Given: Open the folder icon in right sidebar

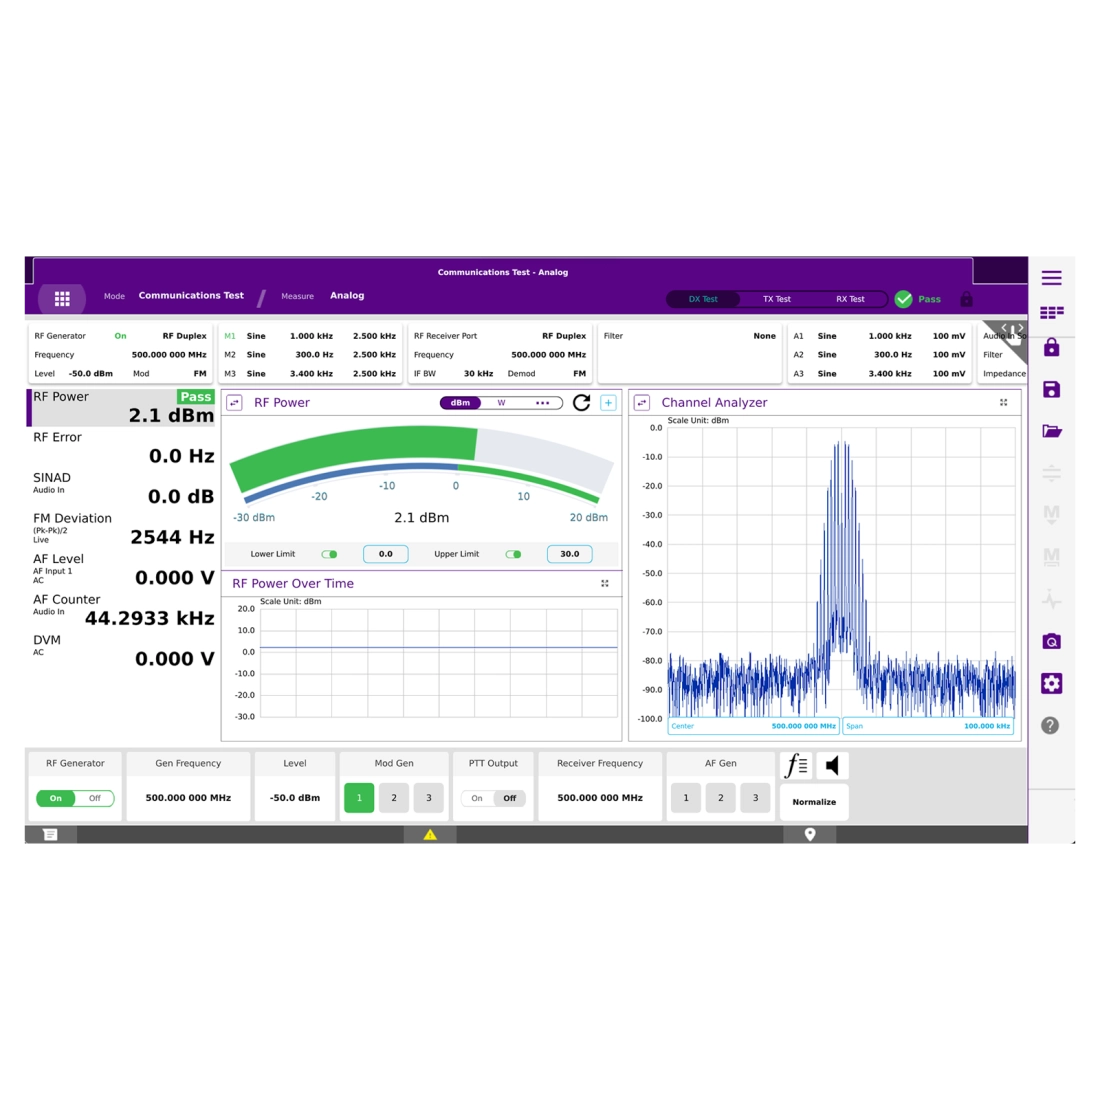Looking at the screenshot, I should (1051, 432).
